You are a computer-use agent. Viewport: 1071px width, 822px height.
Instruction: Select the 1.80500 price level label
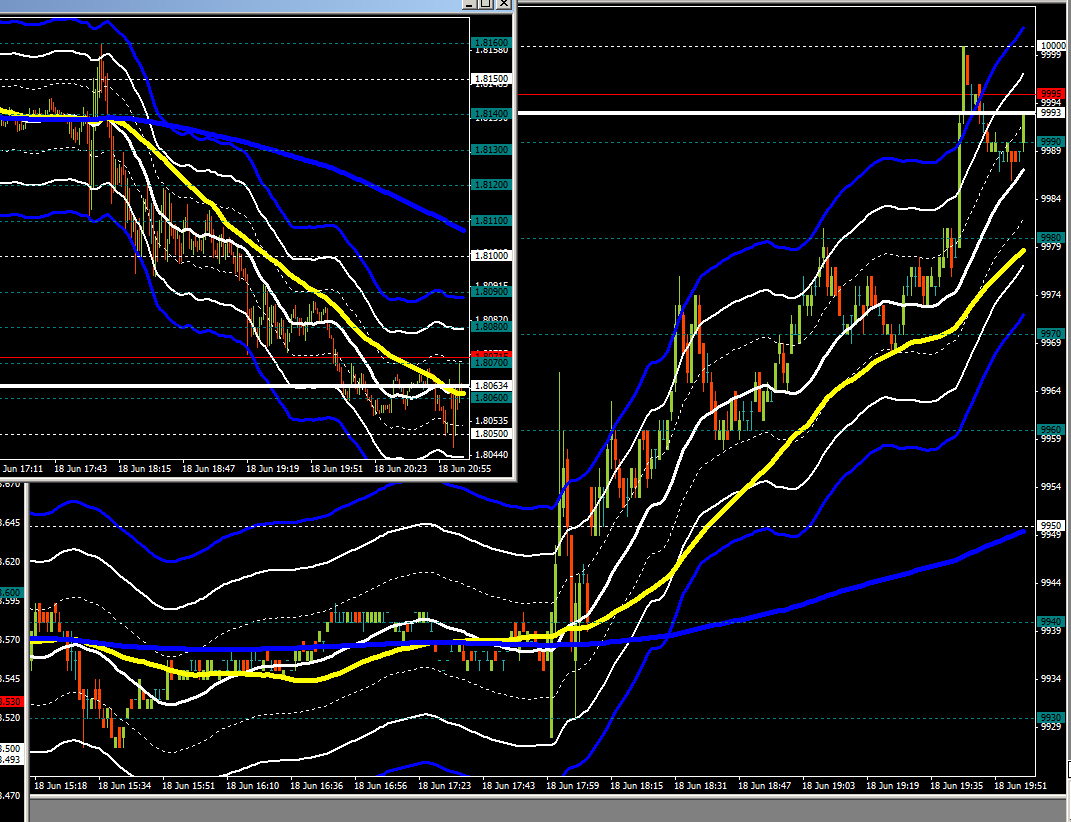[x=492, y=433]
